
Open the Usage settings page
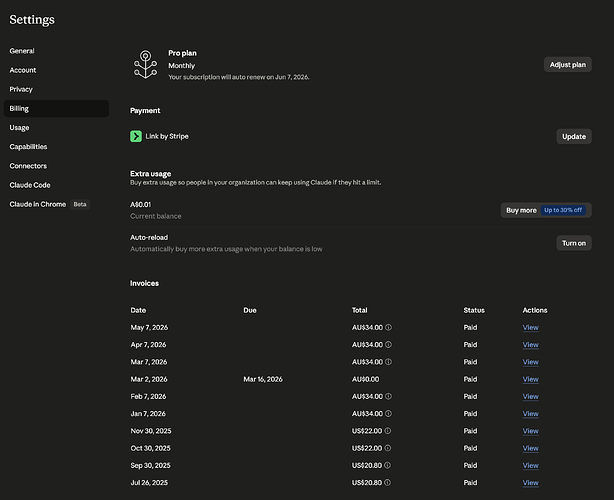pyautogui.click(x=19, y=128)
